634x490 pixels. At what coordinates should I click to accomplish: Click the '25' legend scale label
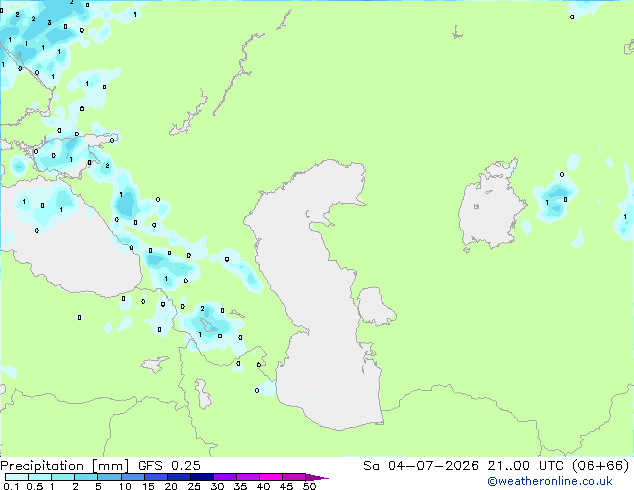pyautogui.click(x=194, y=486)
